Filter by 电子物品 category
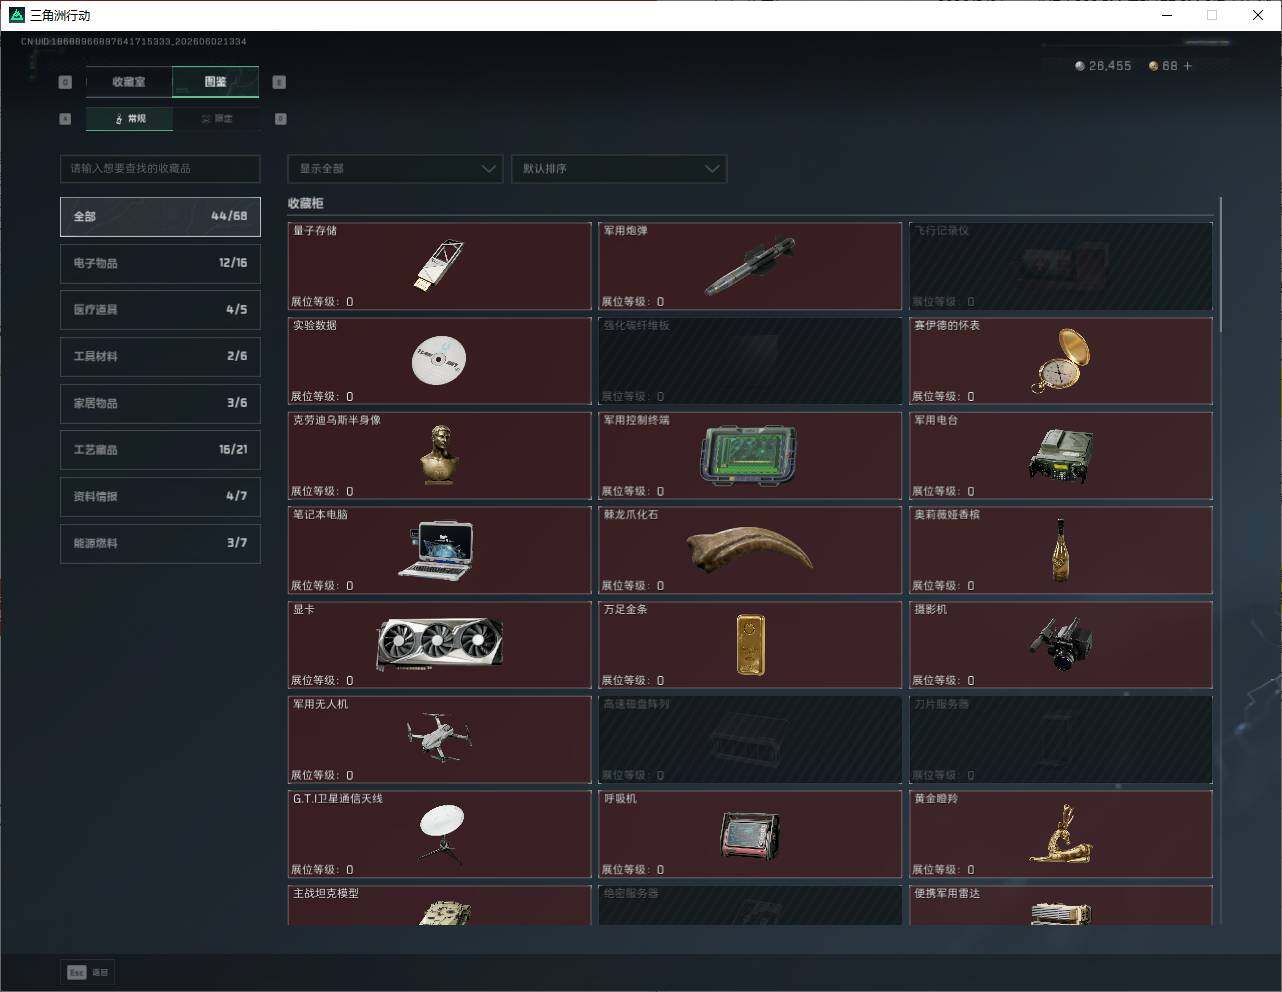Screen dimensions: 1282x992 pyautogui.click(x=160, y=263)
